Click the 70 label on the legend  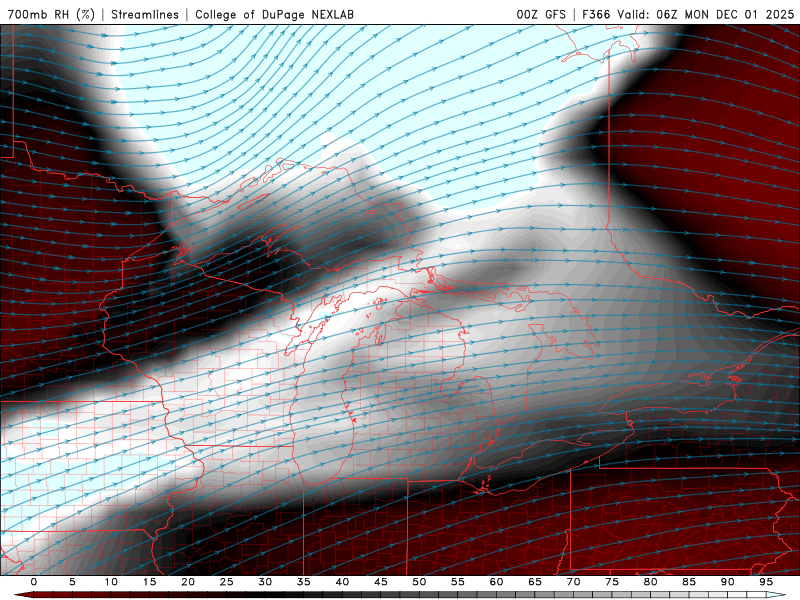click(x=573, y=582)
